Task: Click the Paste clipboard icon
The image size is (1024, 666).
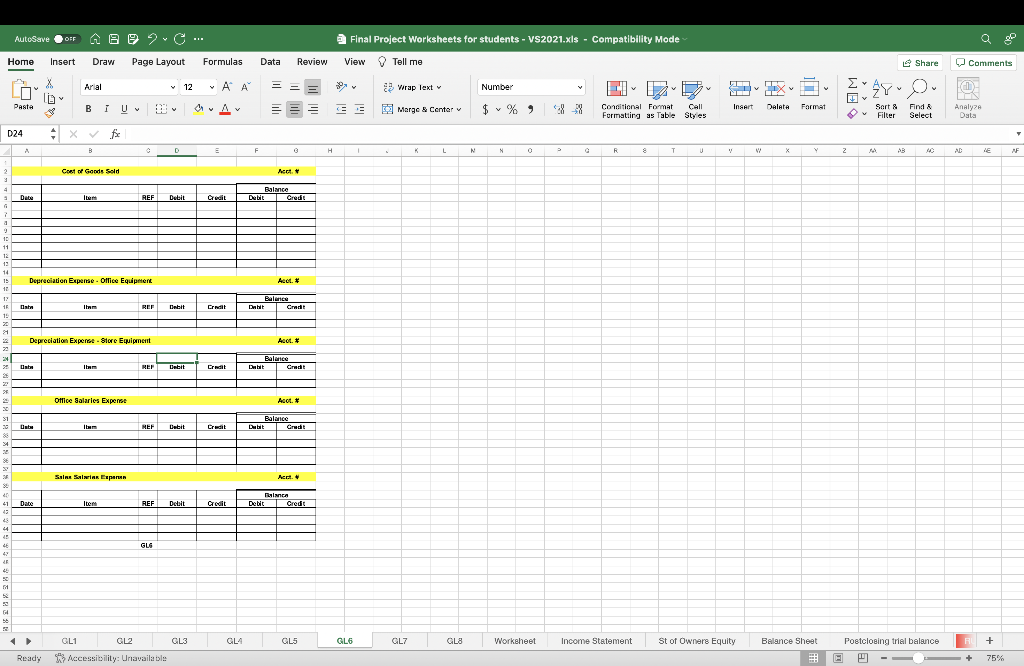Action: point(22,91)
